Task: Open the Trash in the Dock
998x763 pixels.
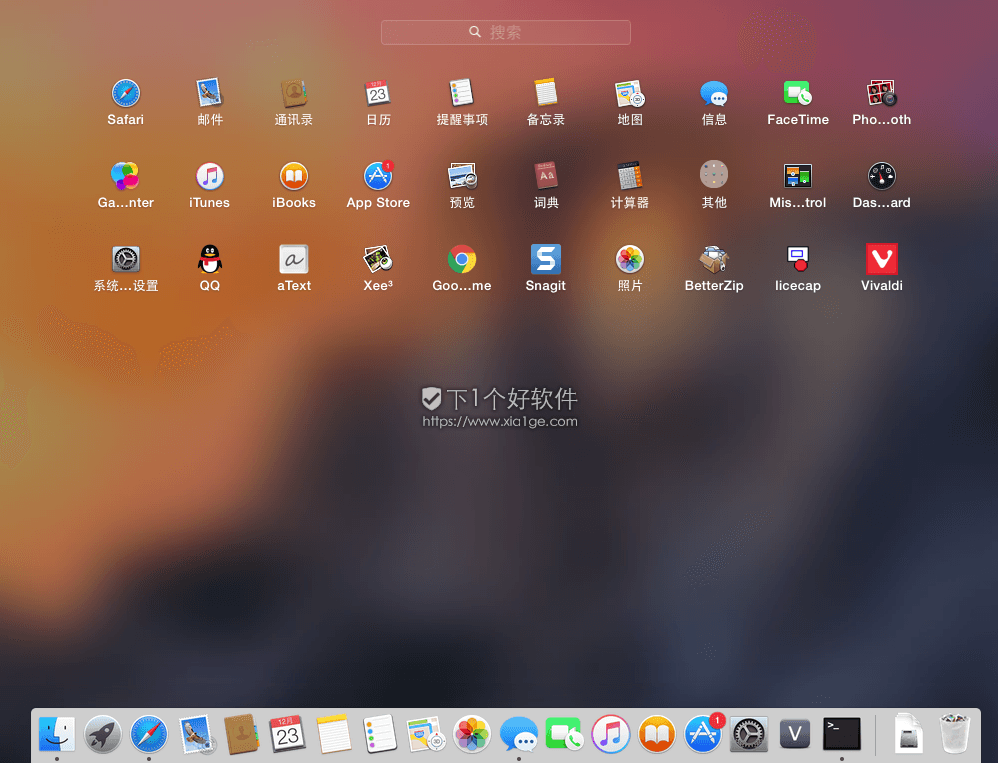Action: (956, 735)
